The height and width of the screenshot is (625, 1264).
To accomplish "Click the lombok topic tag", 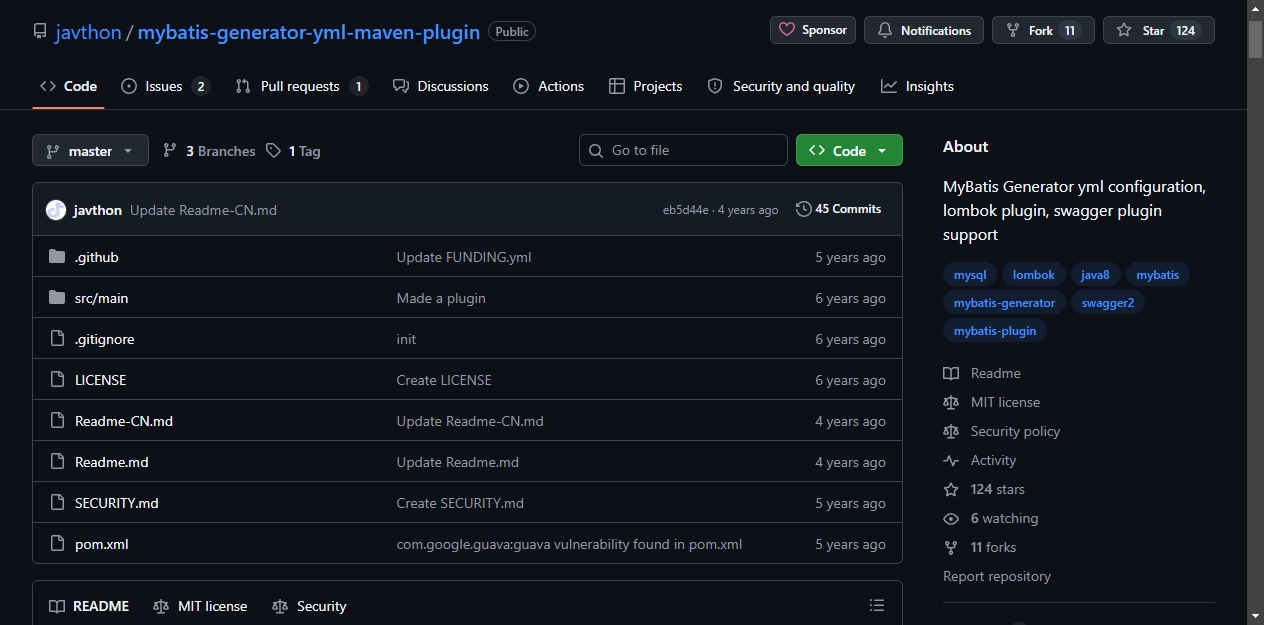I will point(1034,274).
